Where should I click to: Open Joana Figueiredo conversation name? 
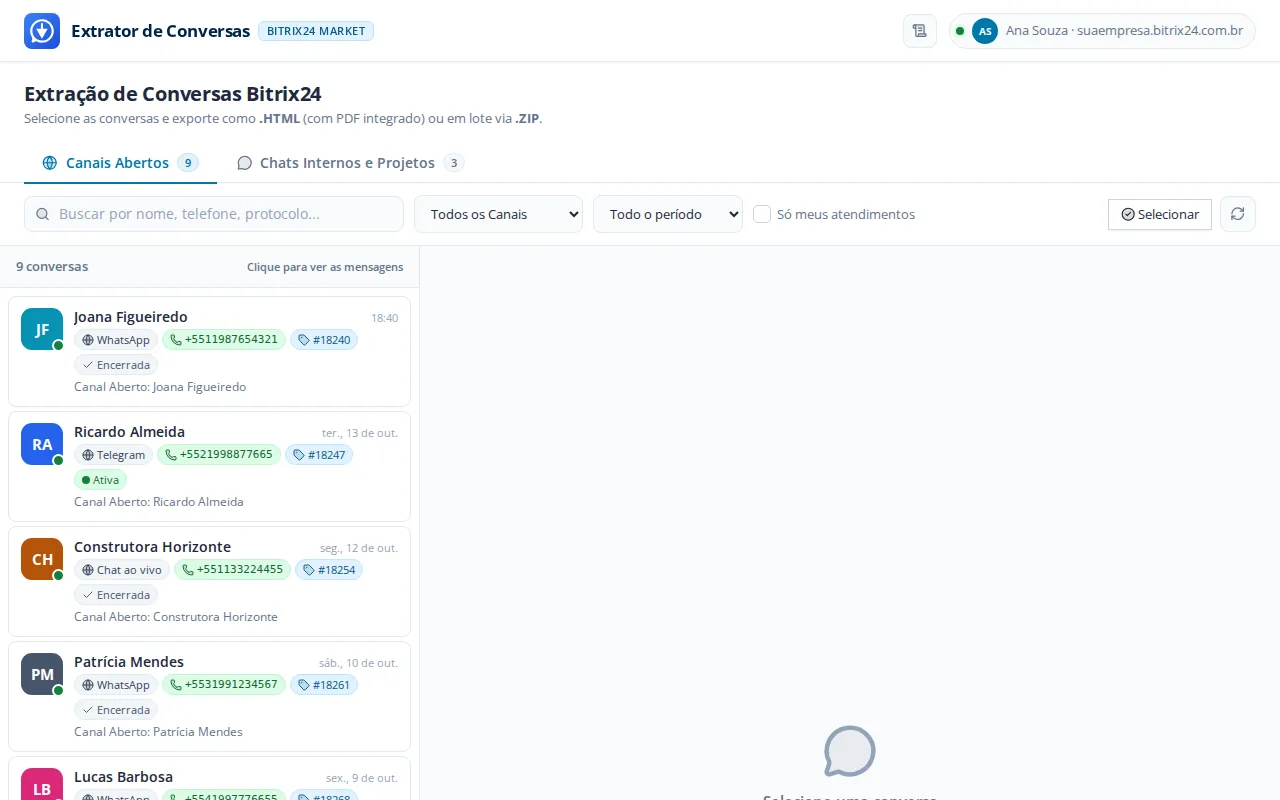point(131,317)
